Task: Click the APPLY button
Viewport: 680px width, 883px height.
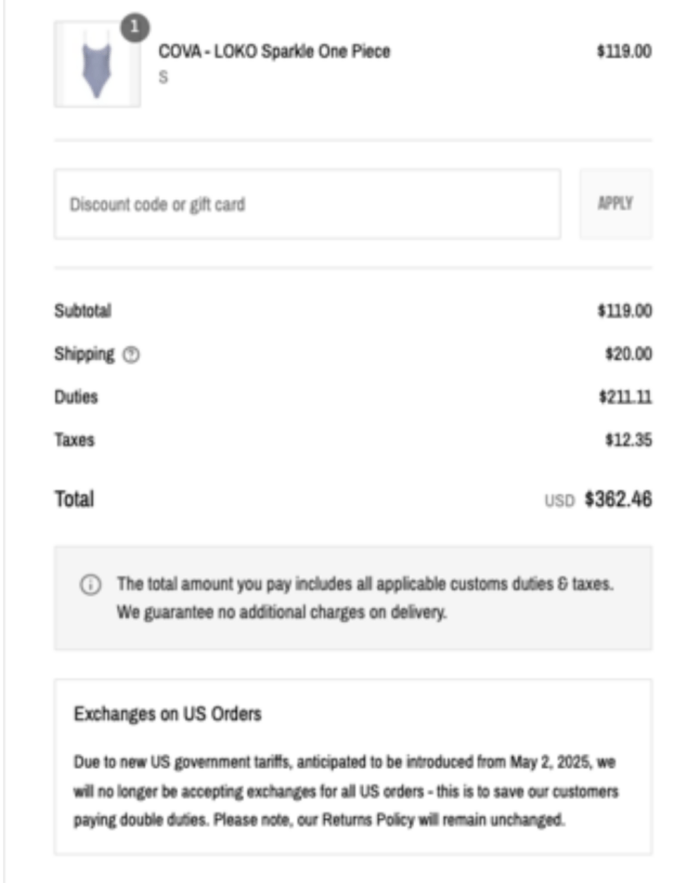Action: point(616,204)
